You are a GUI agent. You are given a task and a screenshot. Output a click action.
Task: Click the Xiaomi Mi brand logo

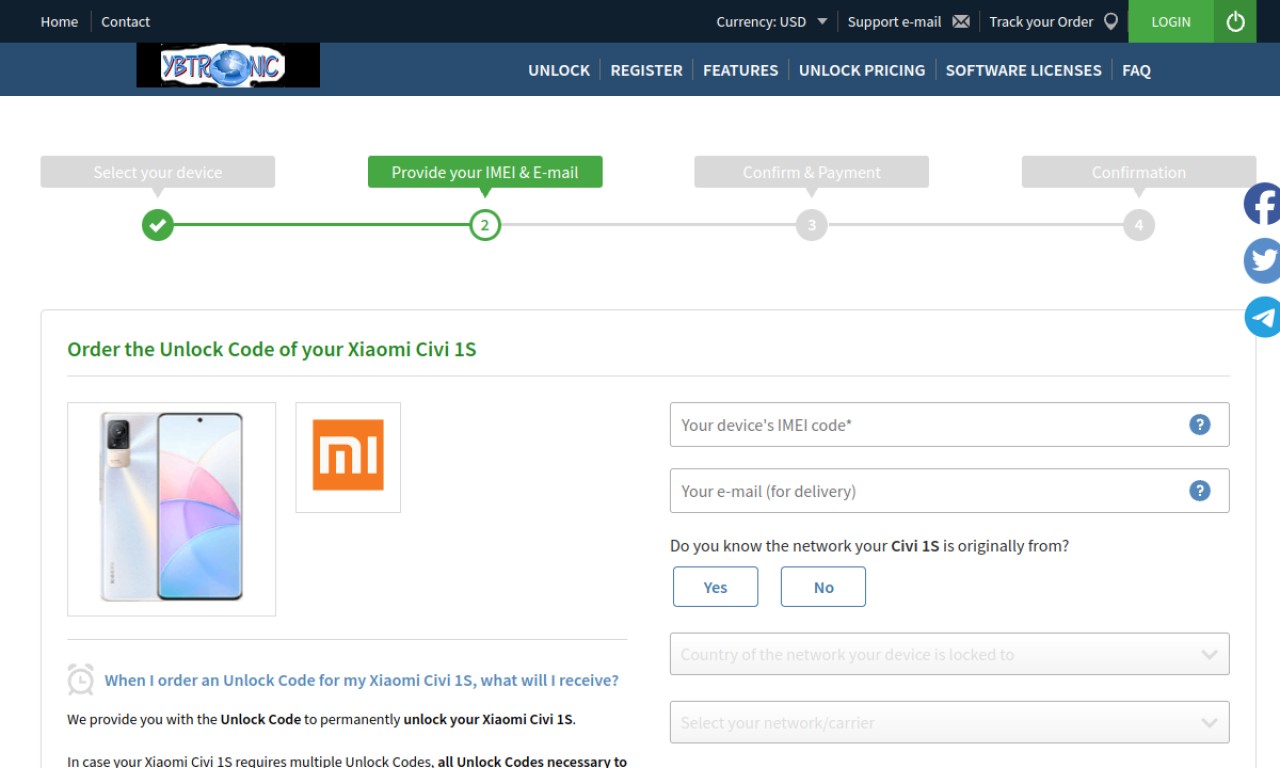click(x=348, y=457)
